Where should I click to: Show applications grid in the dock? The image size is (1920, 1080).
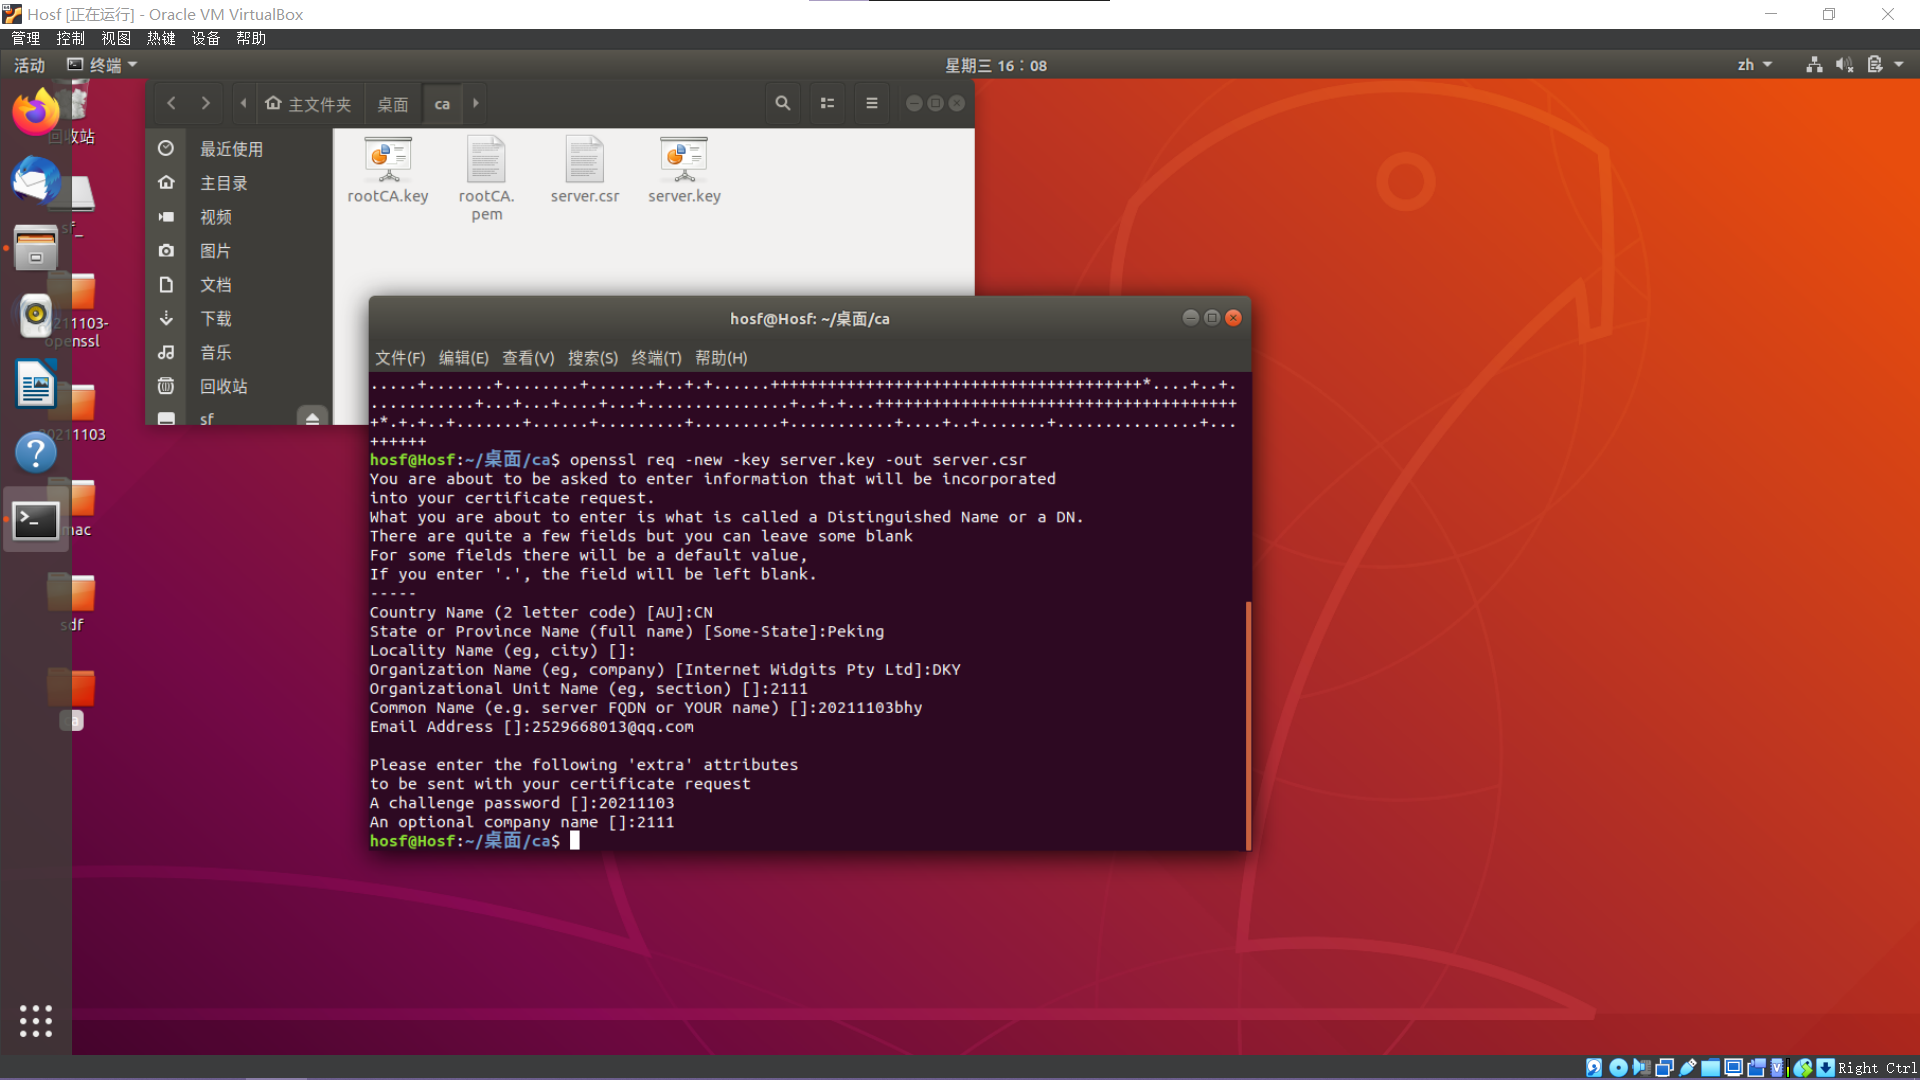coord(35,1021)
